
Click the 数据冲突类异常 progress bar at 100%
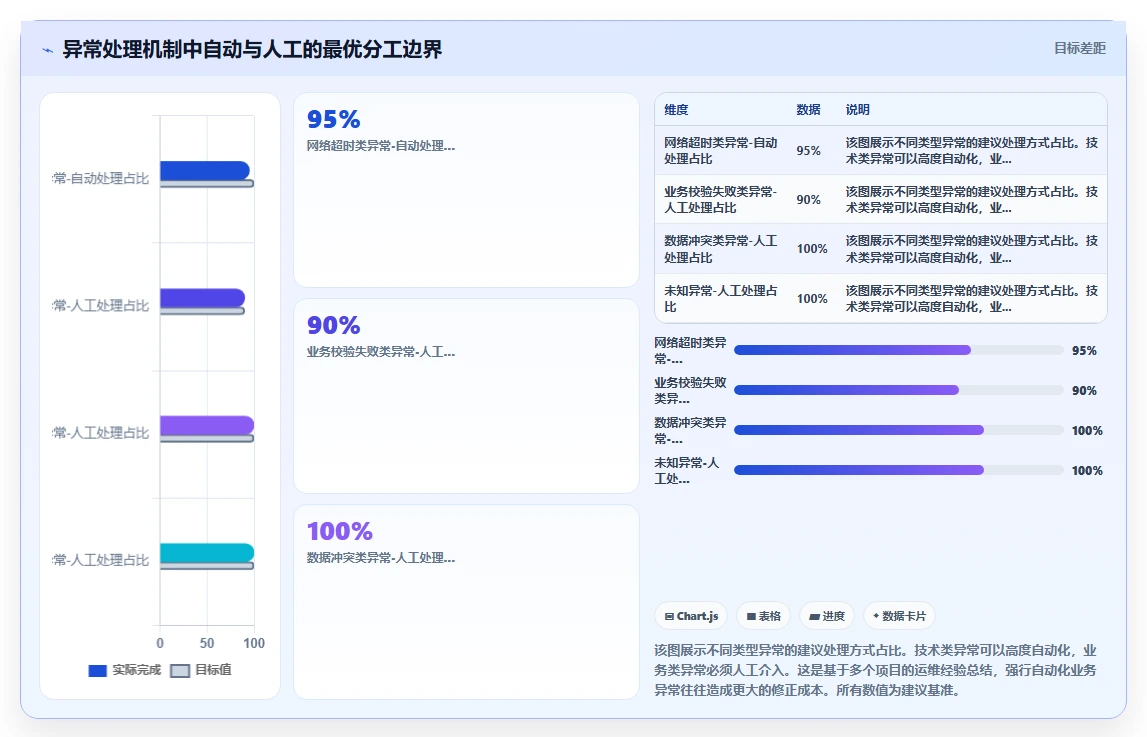point(898,430)
